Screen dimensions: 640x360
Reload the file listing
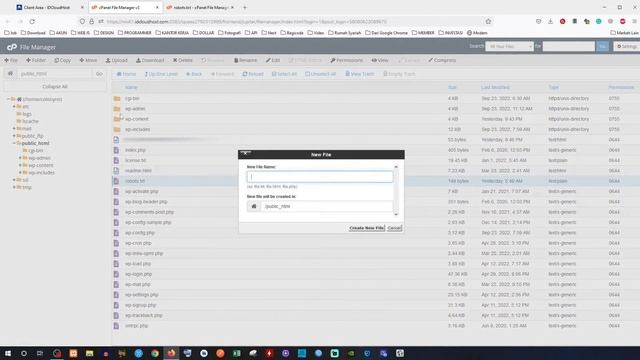click(253, 74)
